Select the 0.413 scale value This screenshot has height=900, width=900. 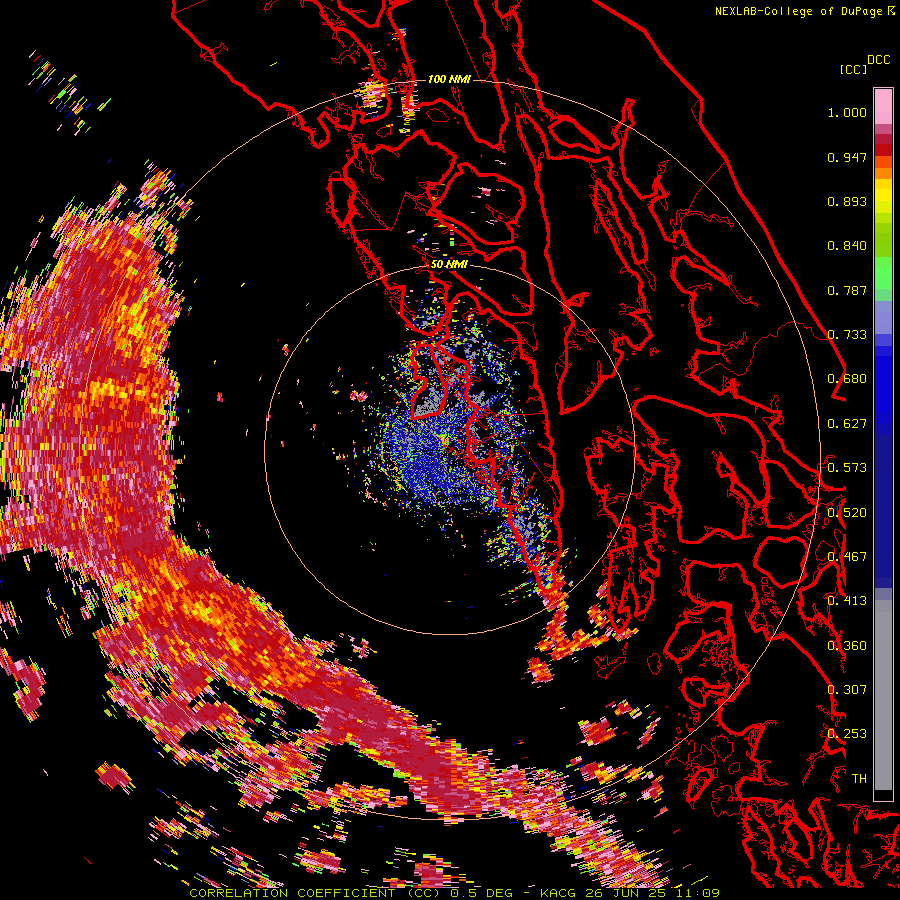pos(847,601)
